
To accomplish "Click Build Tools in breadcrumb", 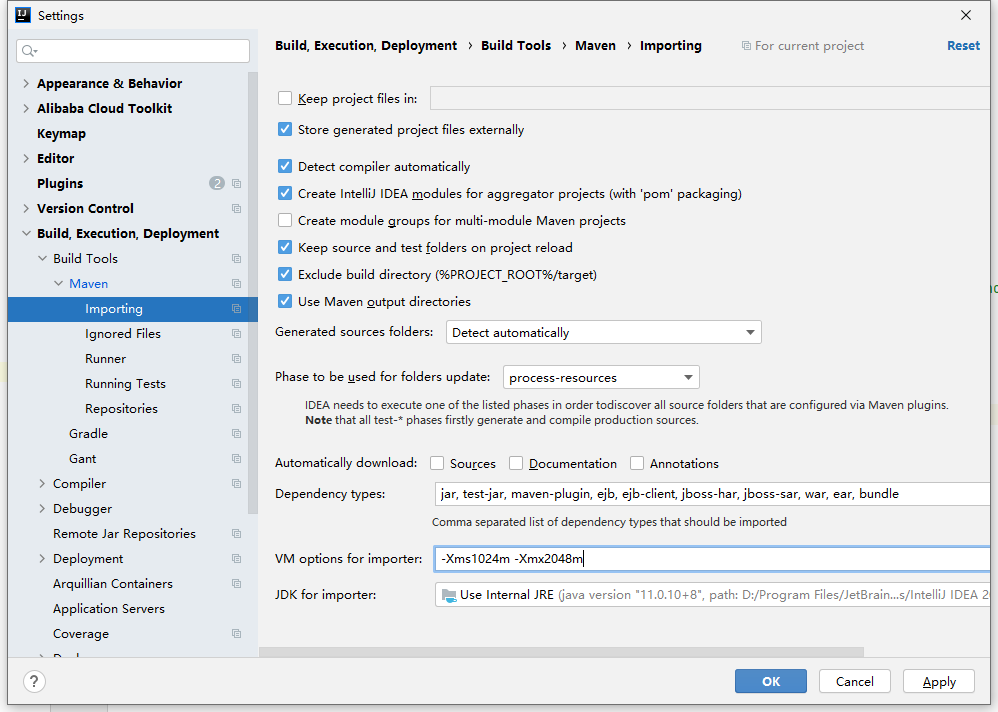I will click(516, 46).
